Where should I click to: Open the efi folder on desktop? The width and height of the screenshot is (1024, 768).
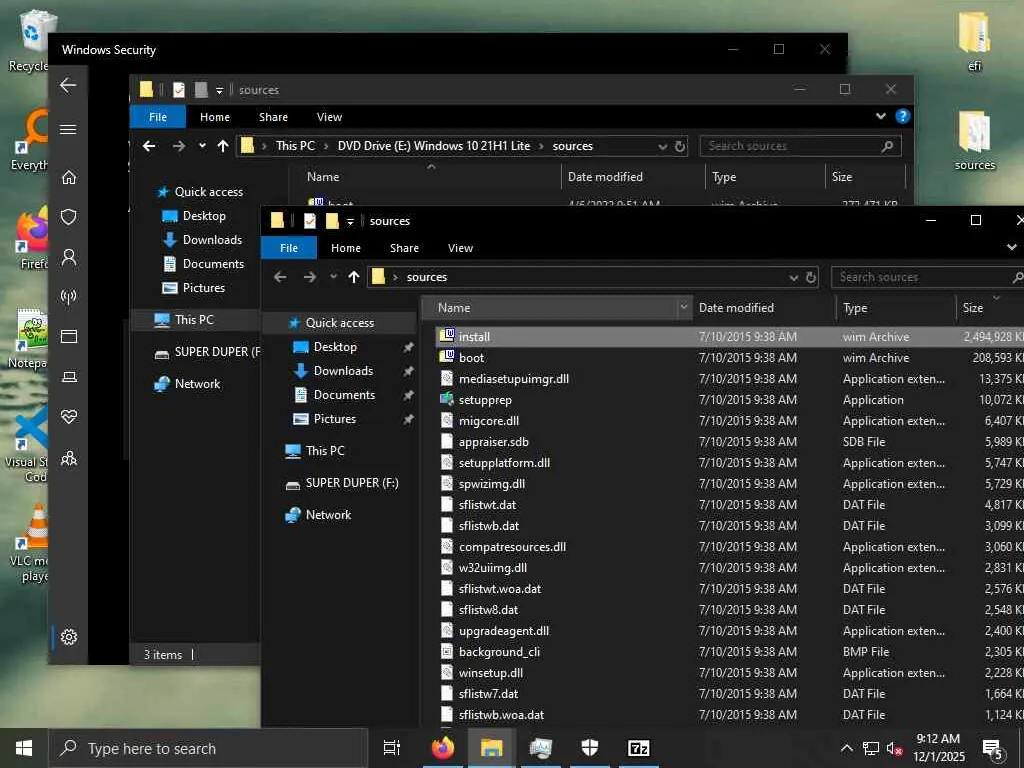(974, 40)
